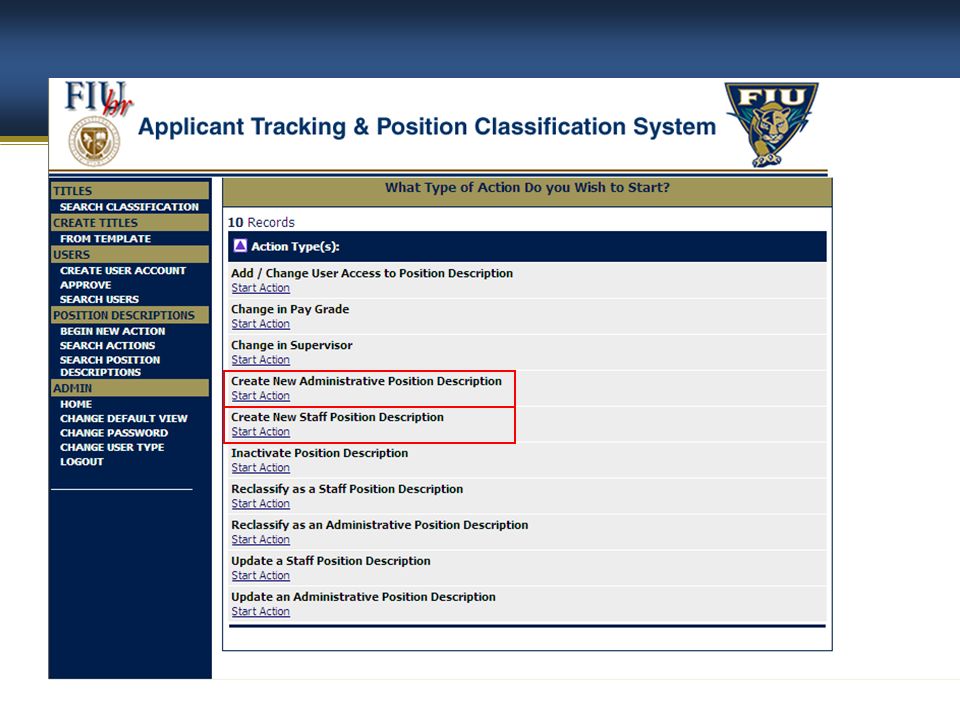Click the '10 Records' count text
The height and width of the screenshot is (720, 960).
[261, 222]
